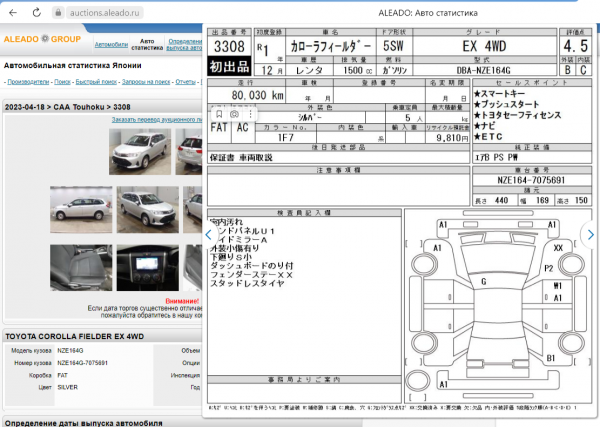
Task: Select the Авто статистика tab
Action: pos(147,44)
